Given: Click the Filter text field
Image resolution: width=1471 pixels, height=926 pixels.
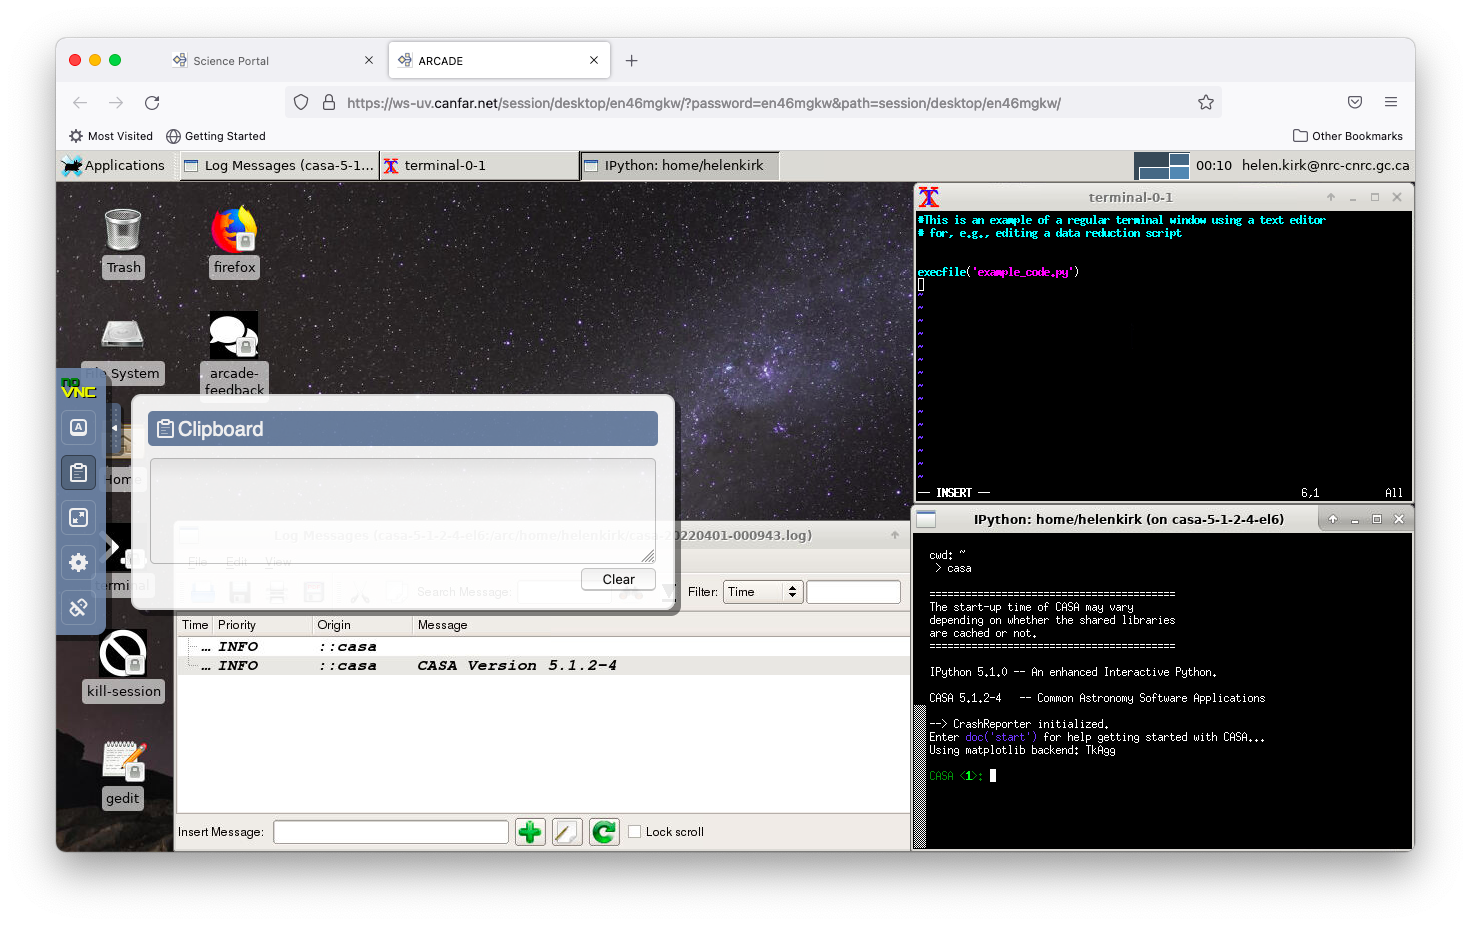Looking at the screenshot, I should (853, 592).
